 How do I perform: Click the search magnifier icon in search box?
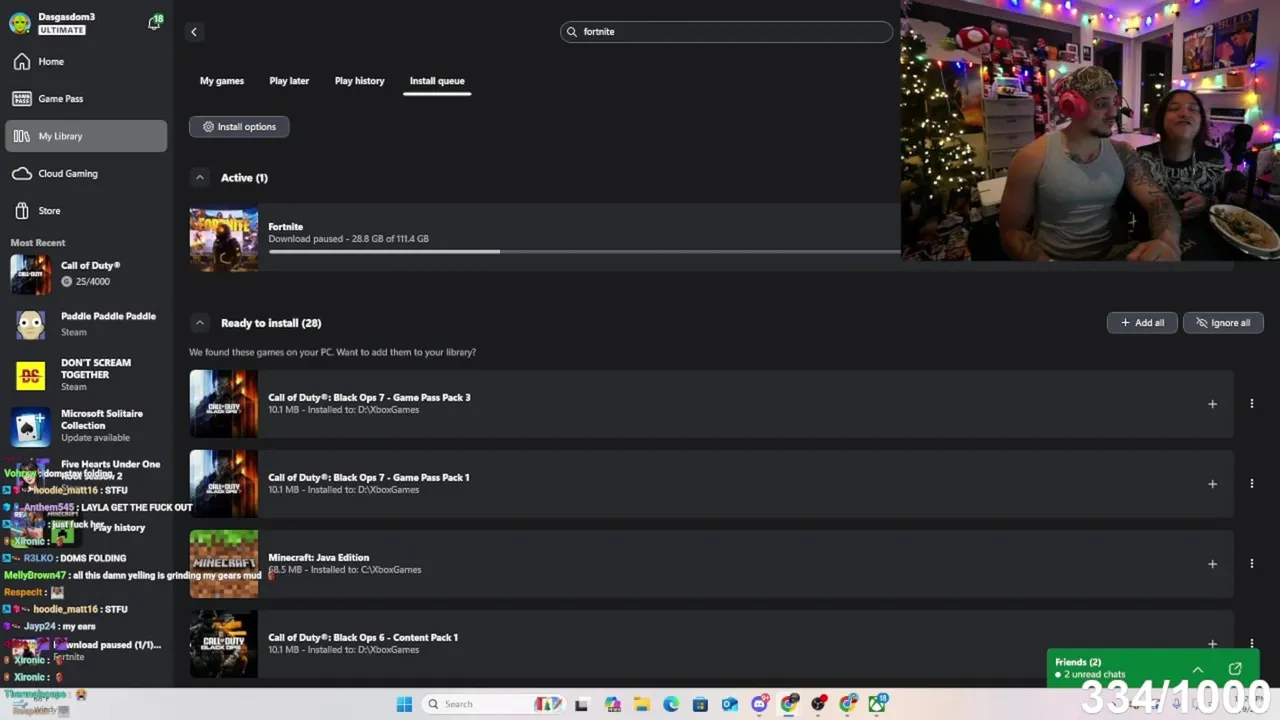572,32
